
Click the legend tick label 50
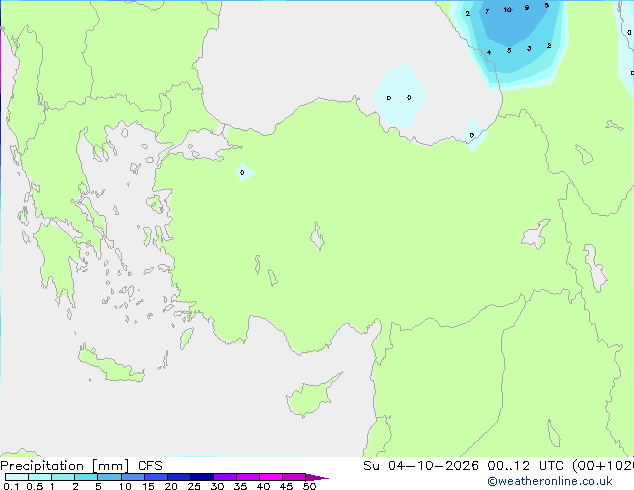[310, 486]
